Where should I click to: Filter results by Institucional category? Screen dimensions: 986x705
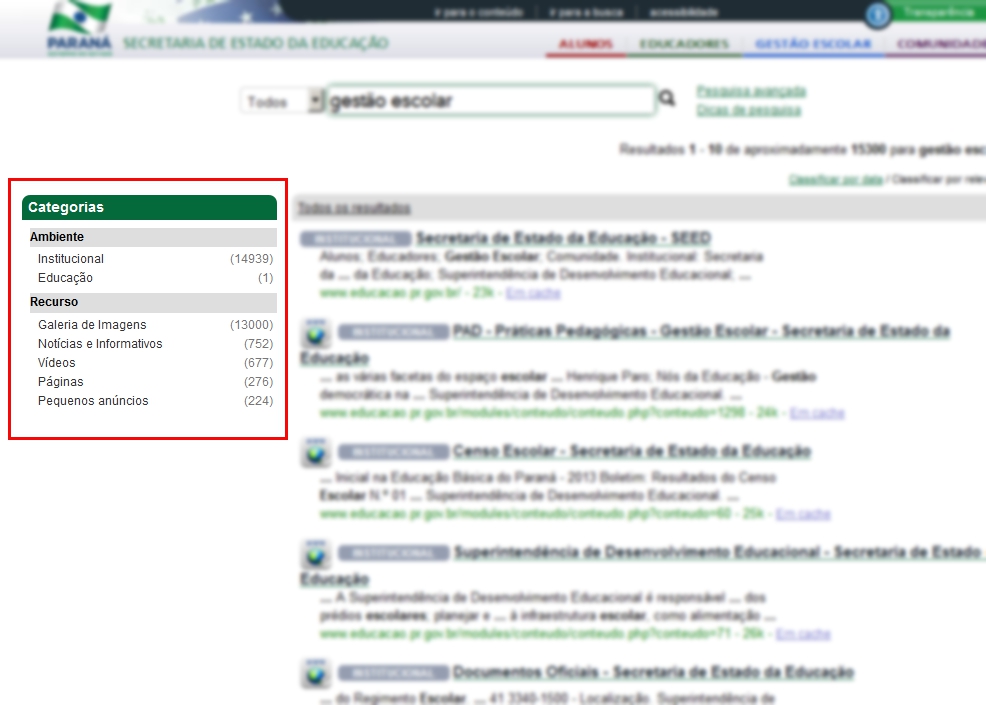coord(71,259)
